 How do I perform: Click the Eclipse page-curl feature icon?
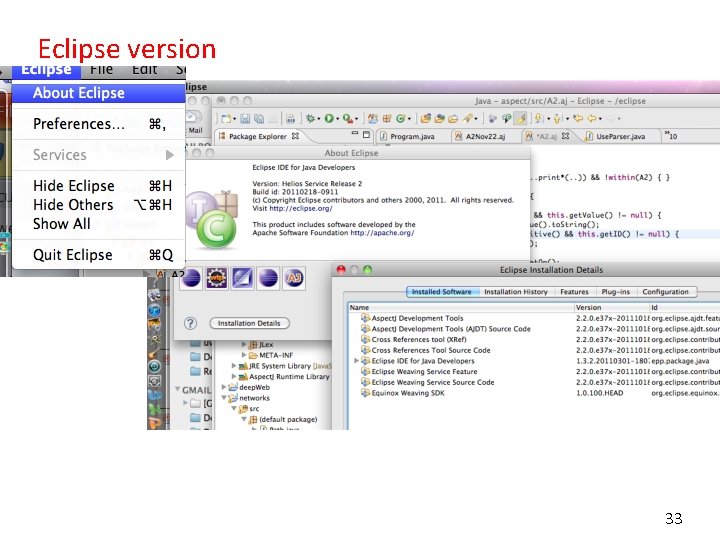point(242,278)
